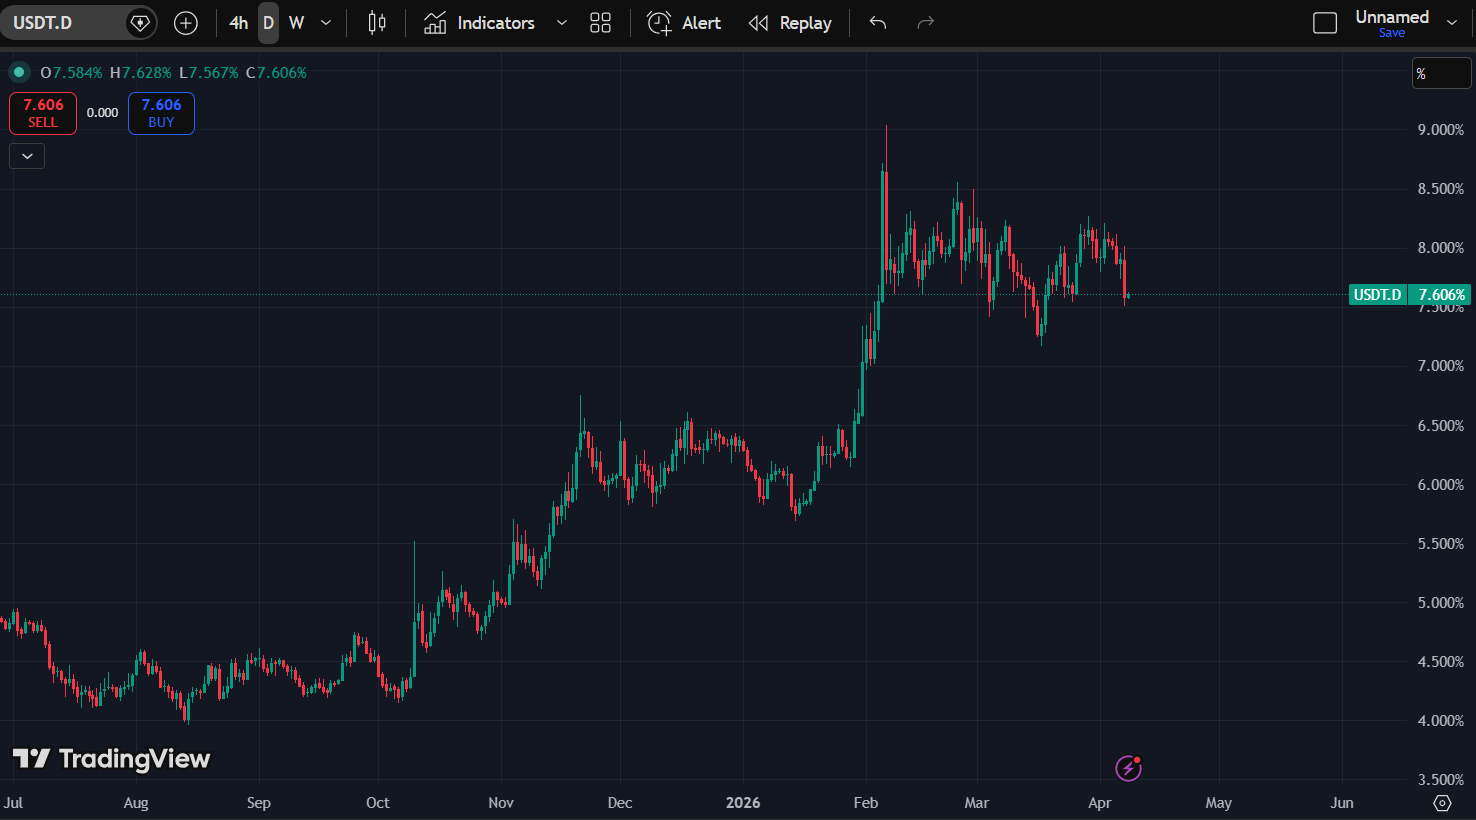Click the Apr label on the time axis

(x=1100, y=803)
